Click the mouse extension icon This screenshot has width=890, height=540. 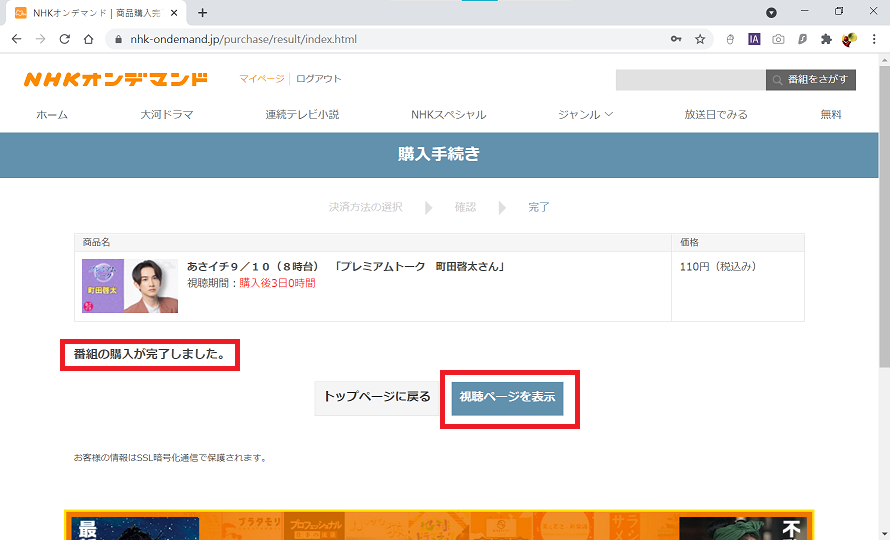[x=731, y=39]
